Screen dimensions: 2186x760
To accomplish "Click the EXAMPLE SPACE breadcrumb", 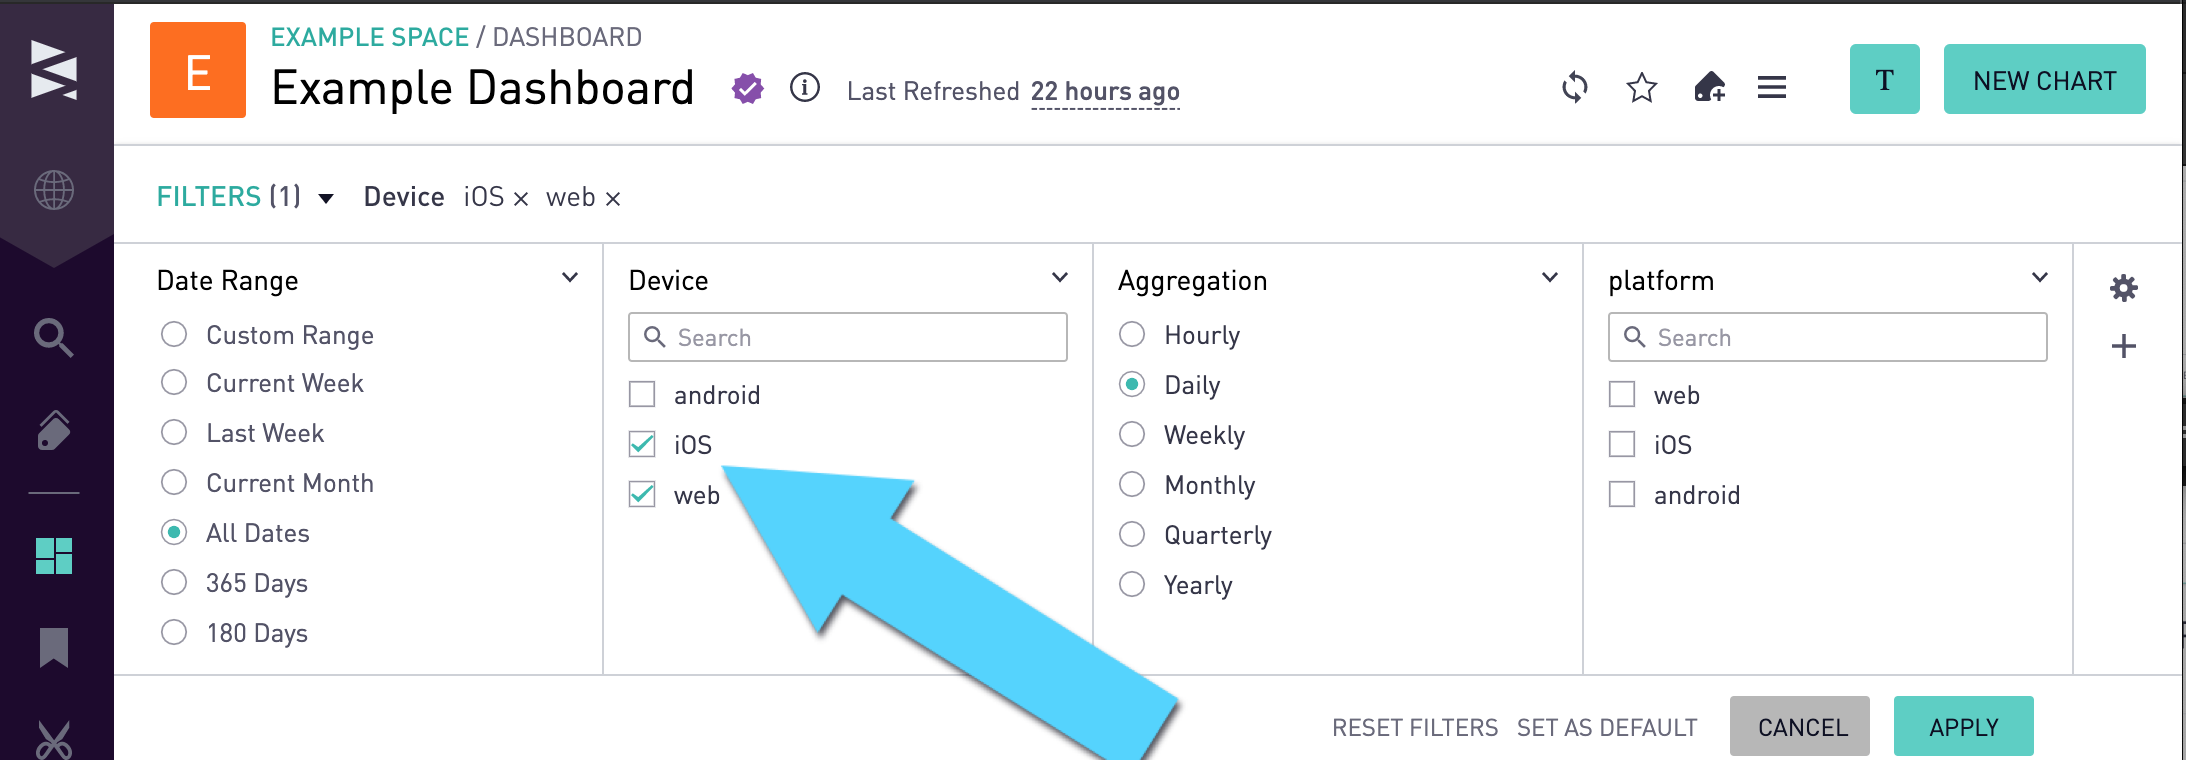I will click(x=370, y=36).
